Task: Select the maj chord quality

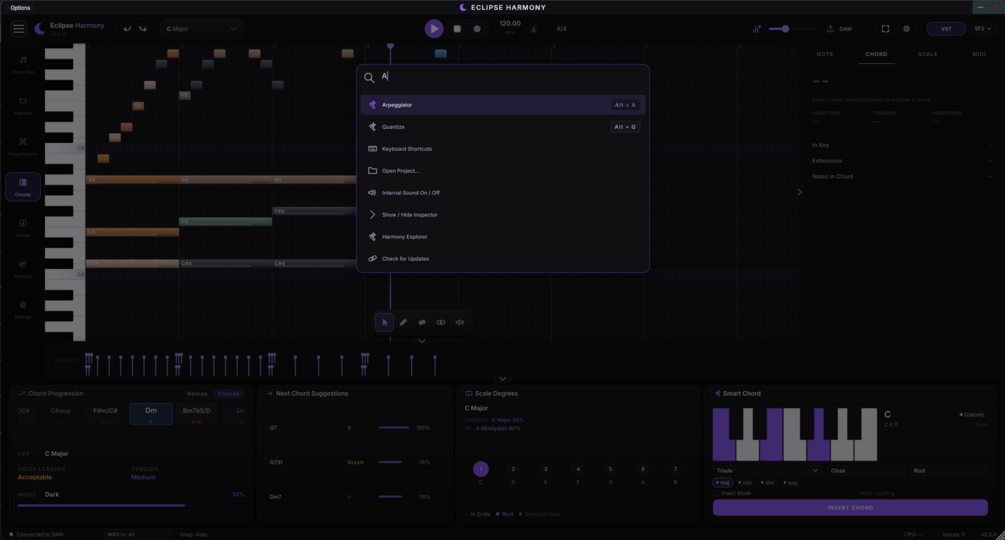Action: point(722,483)
